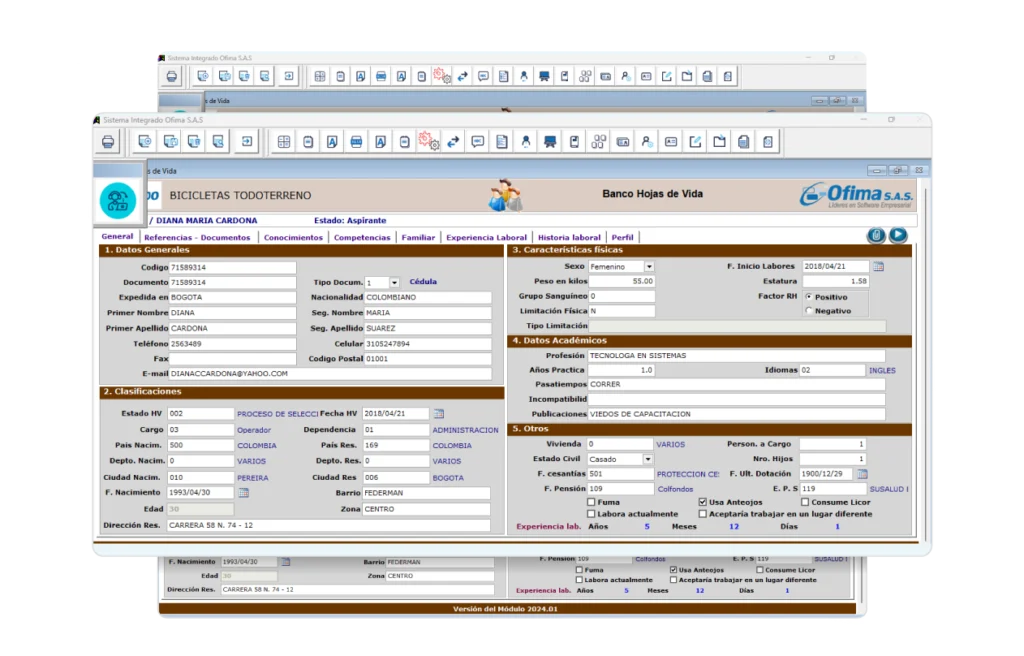Click the pencil edit icon in front toolbar

695,142
